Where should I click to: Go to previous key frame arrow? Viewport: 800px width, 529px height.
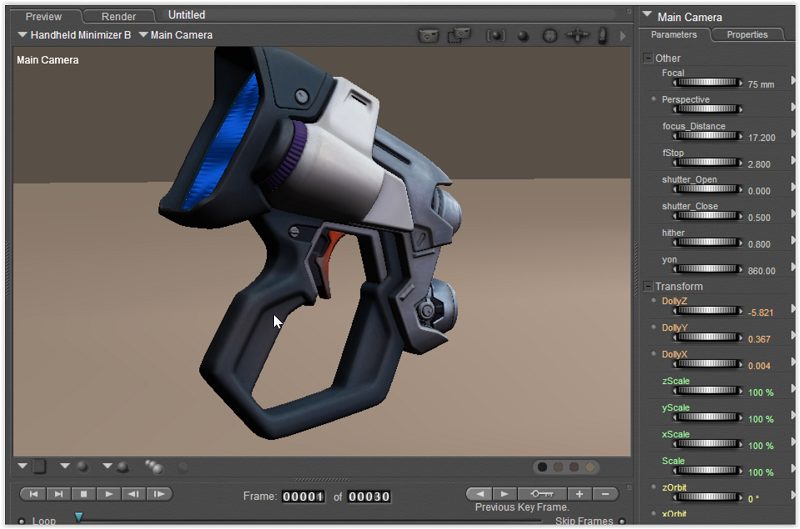480,494
